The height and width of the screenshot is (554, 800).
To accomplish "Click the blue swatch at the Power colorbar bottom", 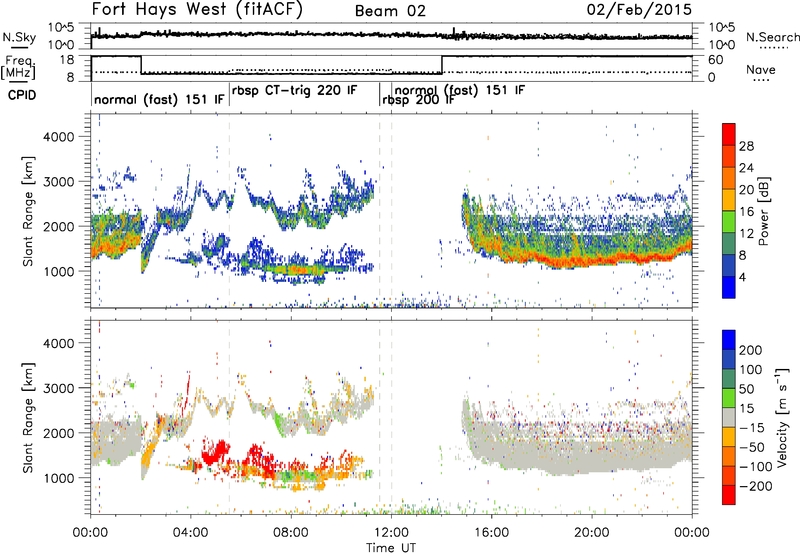I will point(729,287).
